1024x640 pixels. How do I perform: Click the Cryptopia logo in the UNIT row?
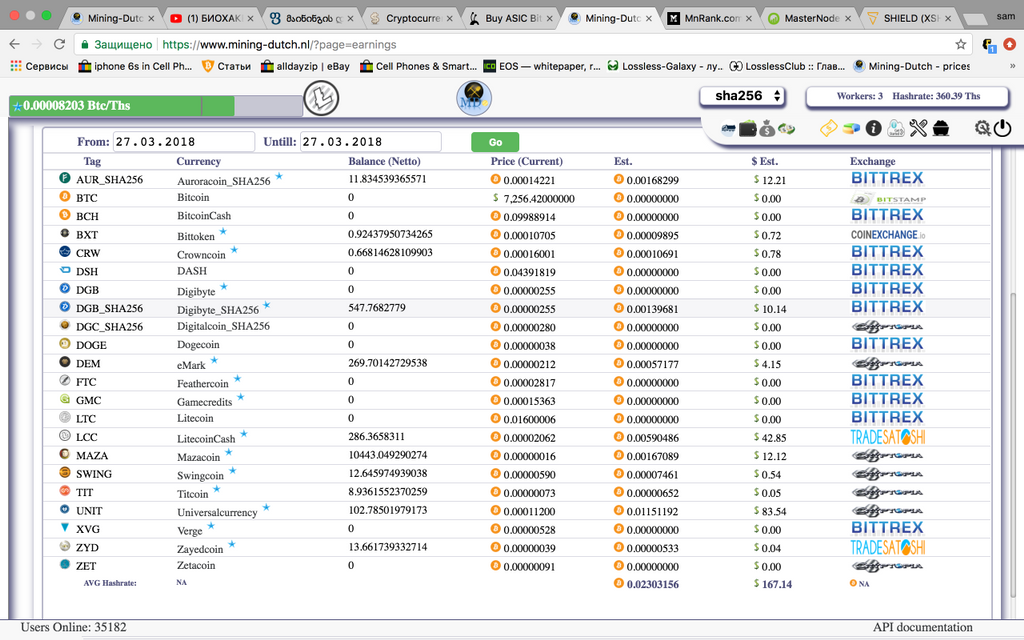click(x=888, y=511)
